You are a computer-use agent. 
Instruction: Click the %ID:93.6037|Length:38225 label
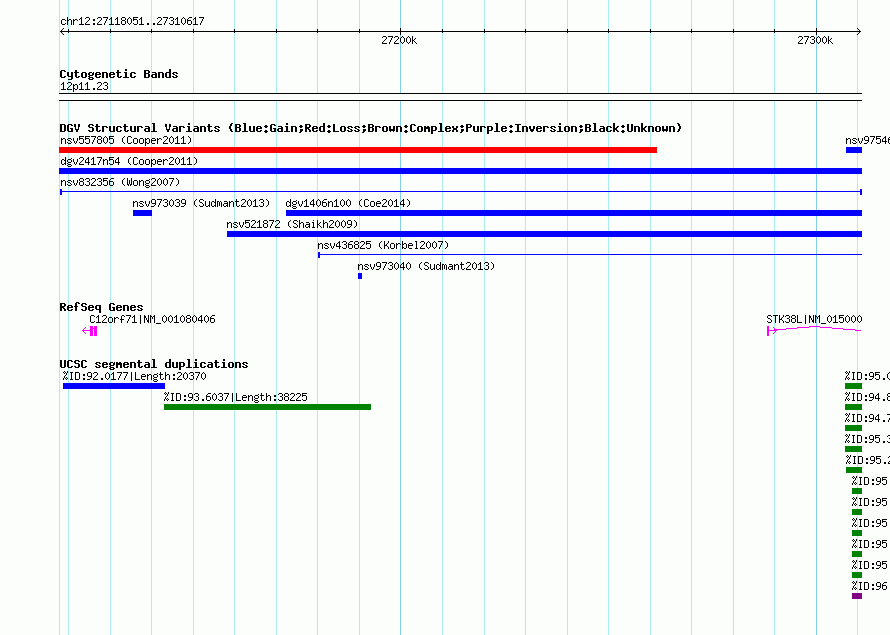(x=236, y=397)
